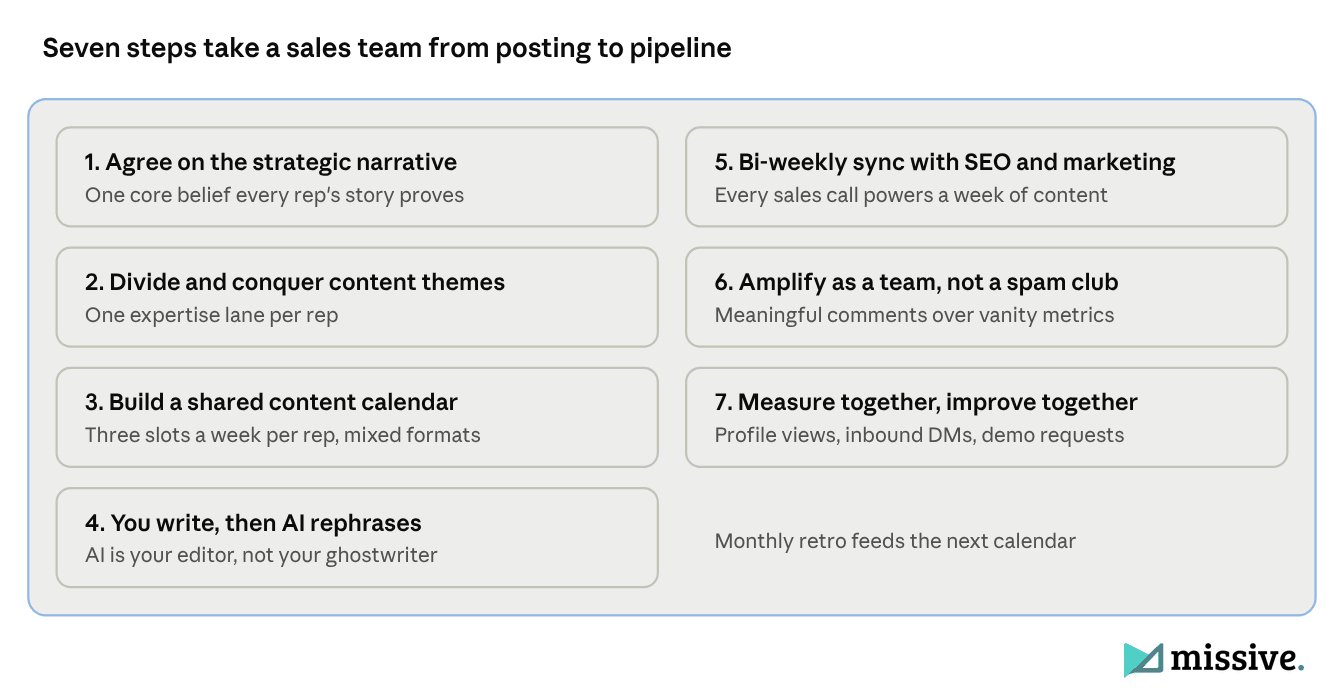Select heading "3. Build a shared content calendar"
Screen dimensions: 1344x697
coord(271,402)
